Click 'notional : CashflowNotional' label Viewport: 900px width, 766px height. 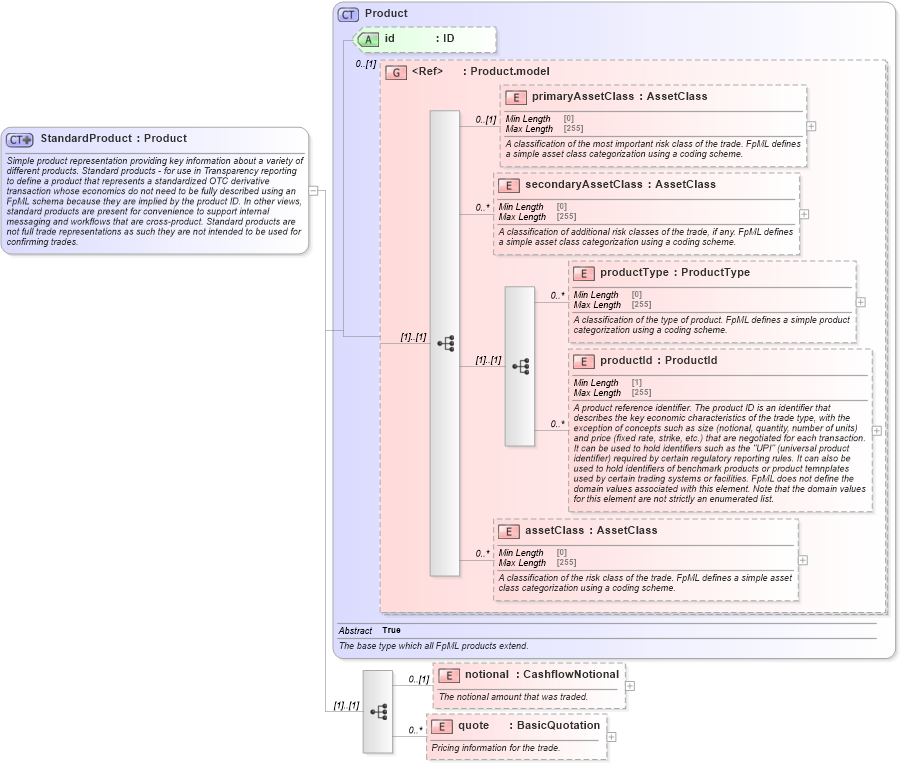(542, 674)
